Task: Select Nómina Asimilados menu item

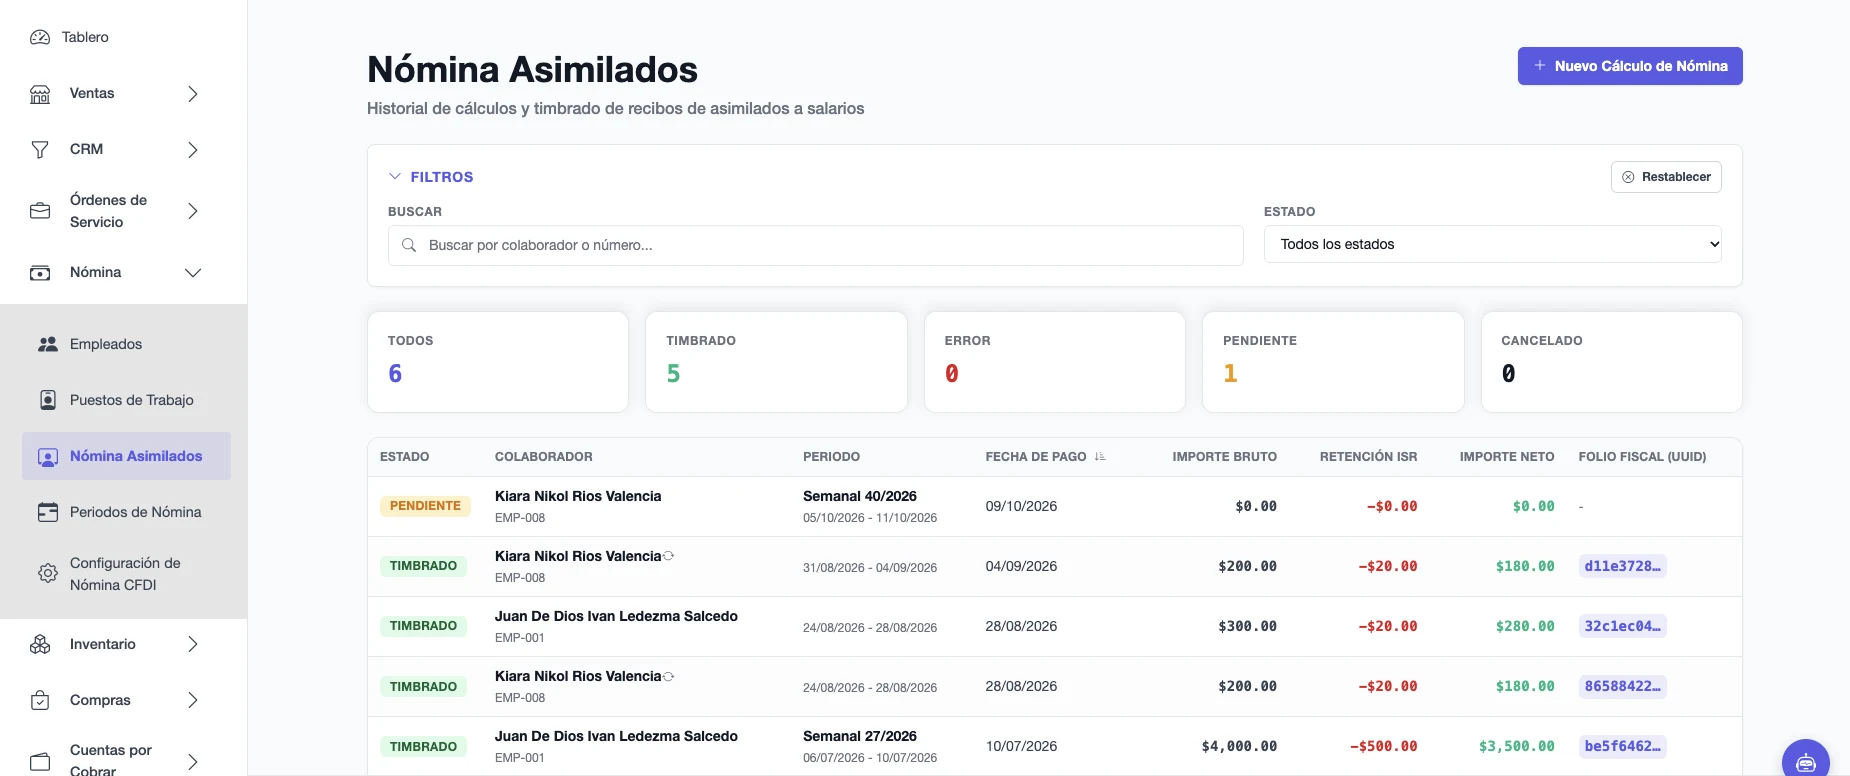Action: pos(126,456)
